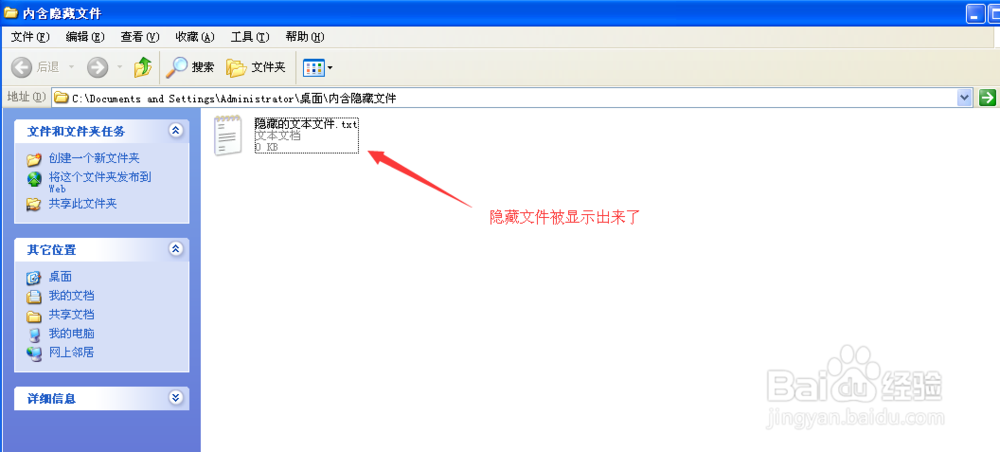The height and width of the screenshot is (452, 1000).
Task: Minimize the 内含隐藏文件 window
Action: [x=974, y=13]
